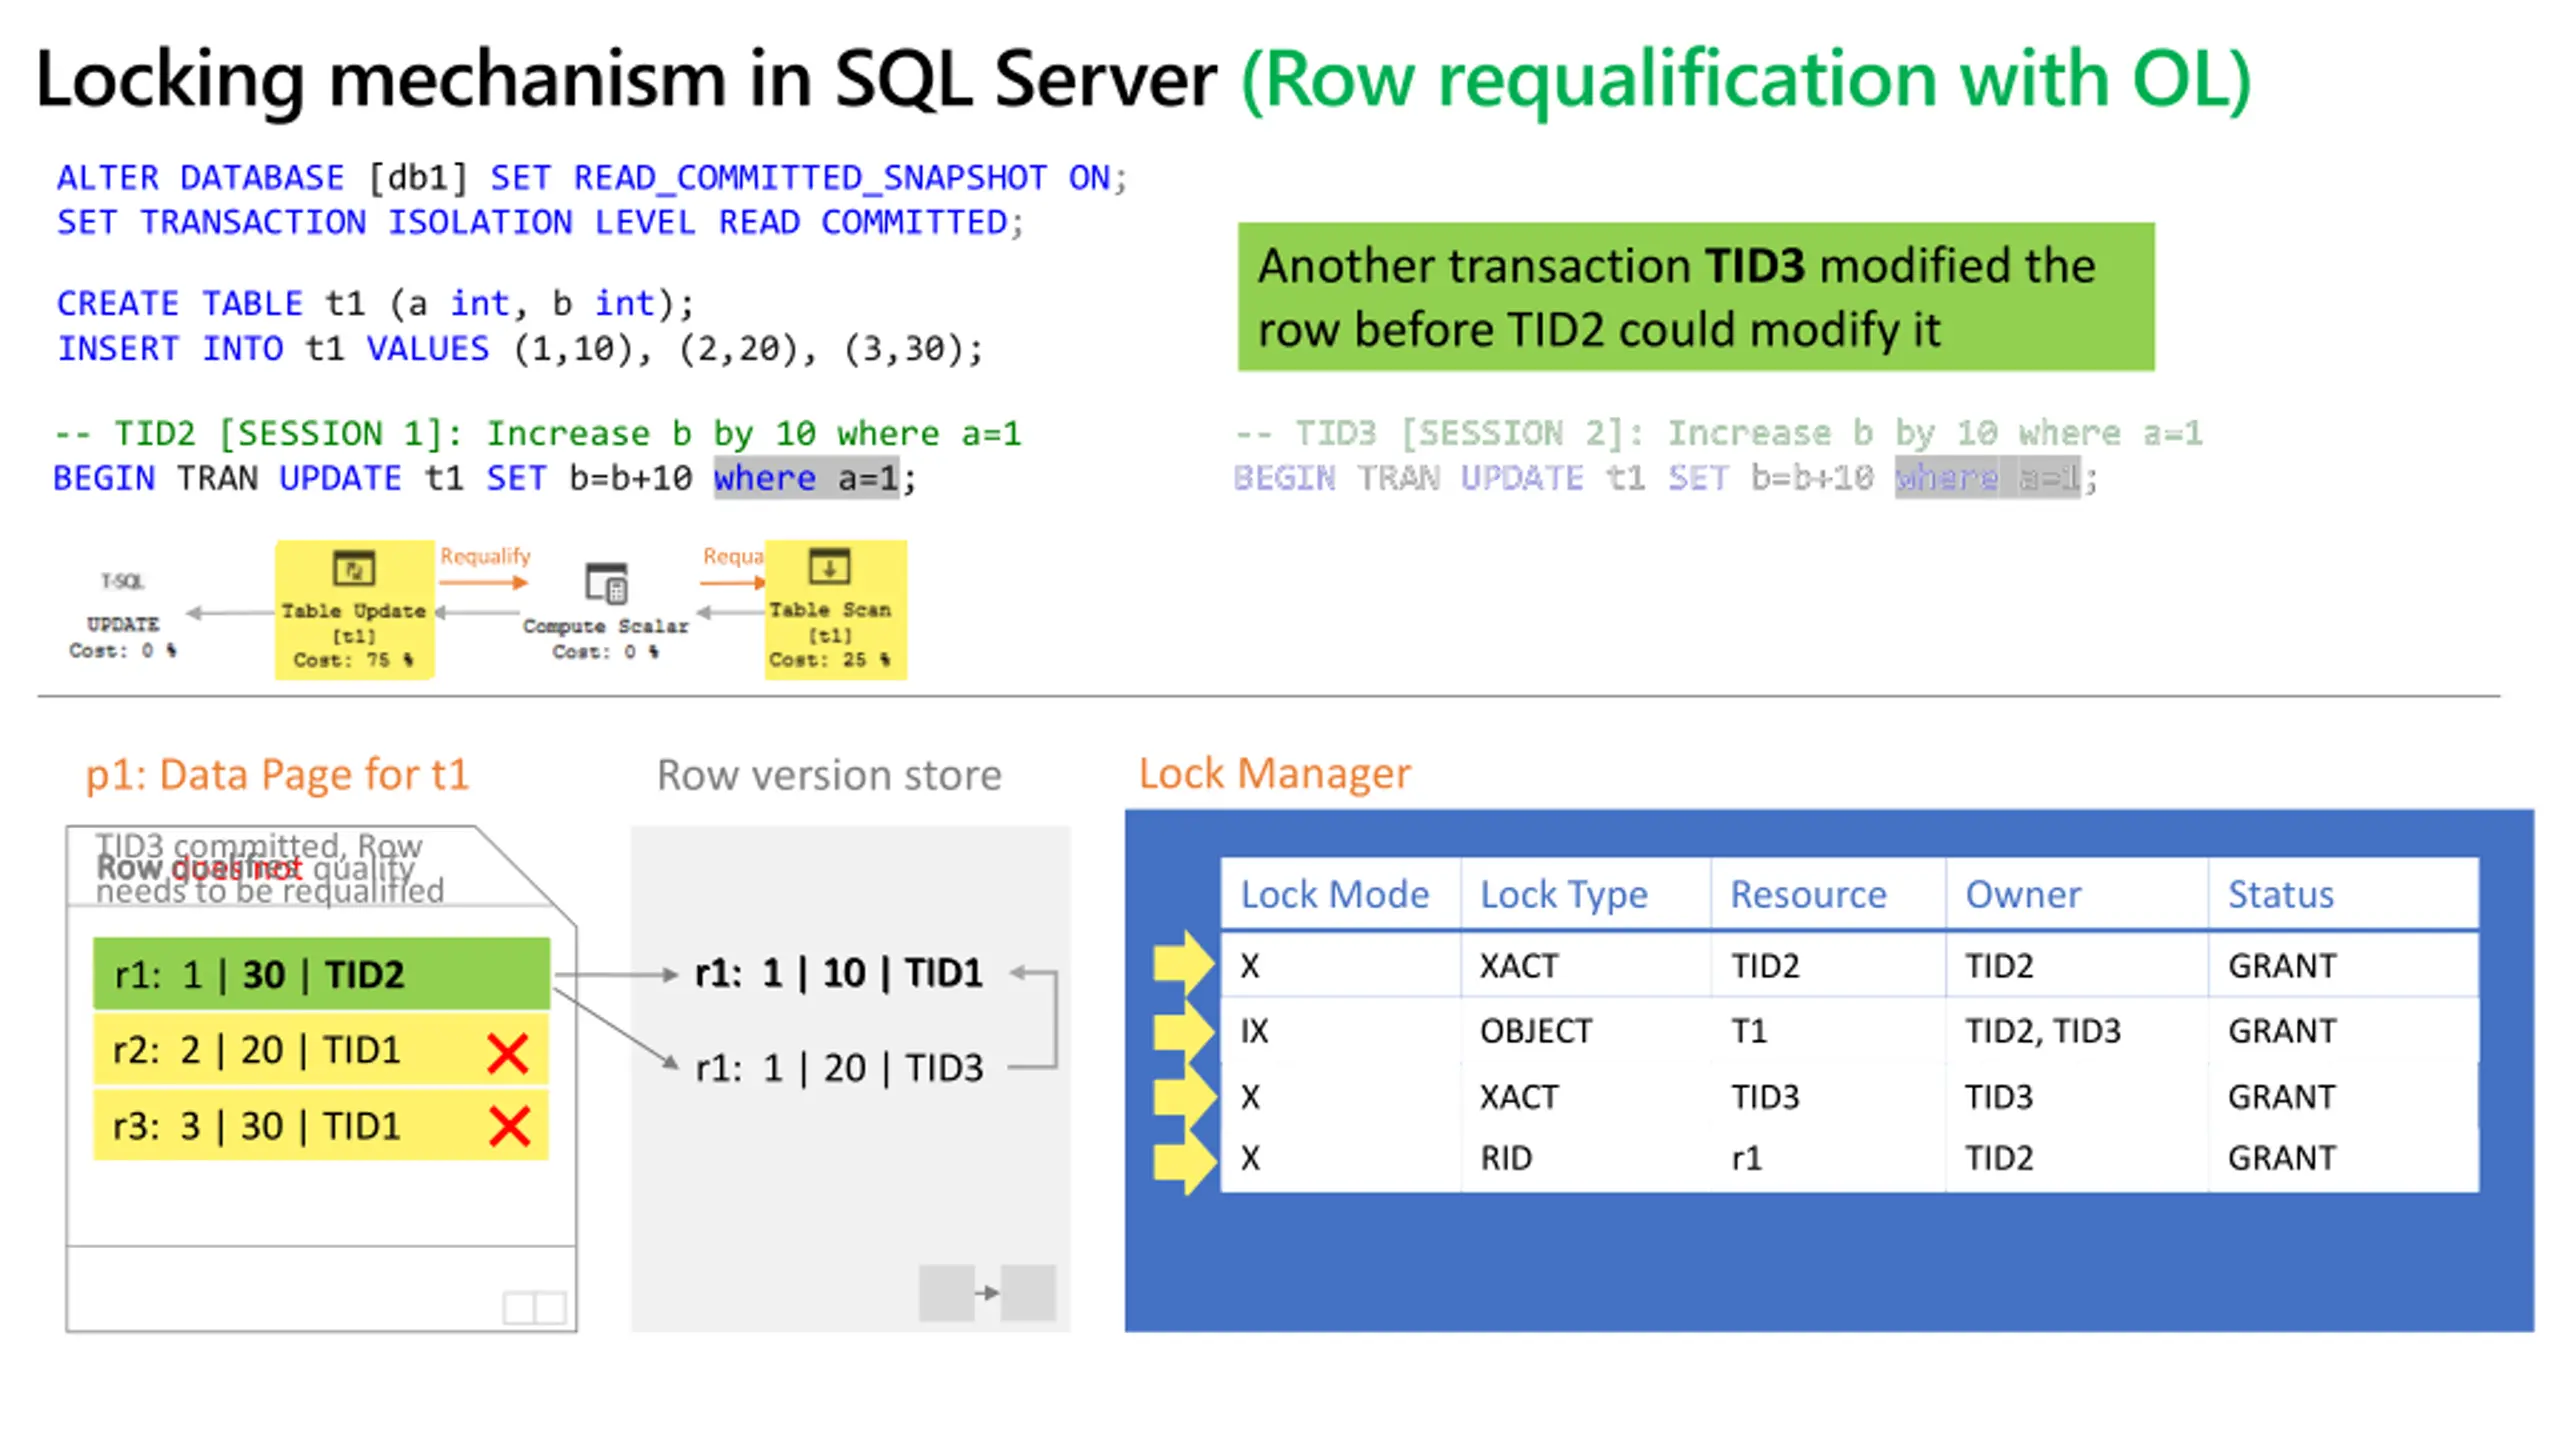Click the small double-box icon at data page bottom
The height and width of the screenshot is (1440, 2560).
tap(534, 1307)
